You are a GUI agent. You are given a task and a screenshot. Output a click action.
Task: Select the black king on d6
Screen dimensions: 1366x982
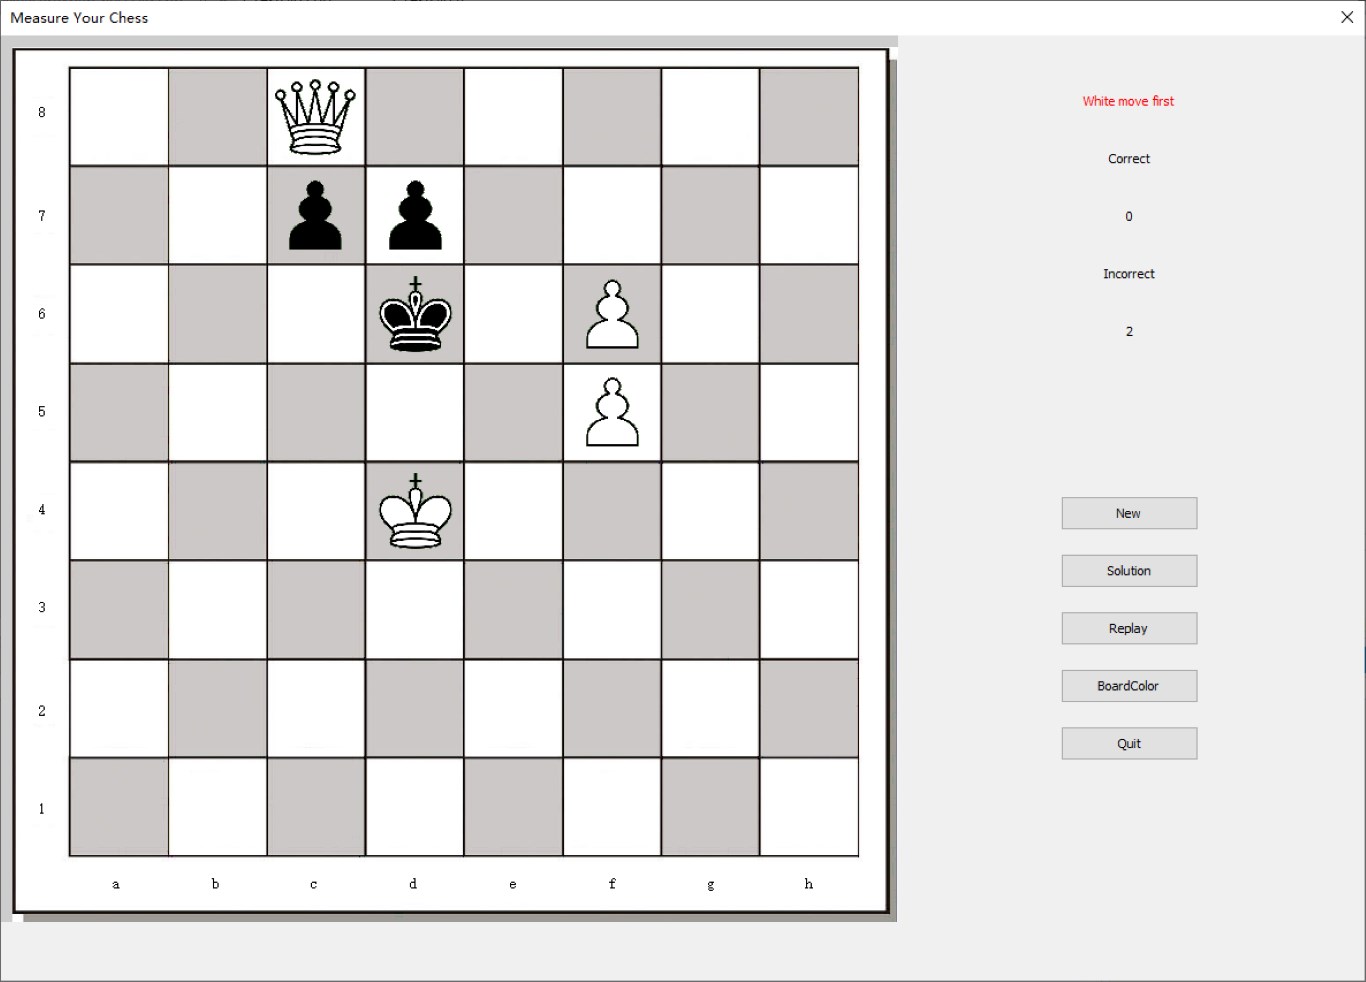point(415,314)
